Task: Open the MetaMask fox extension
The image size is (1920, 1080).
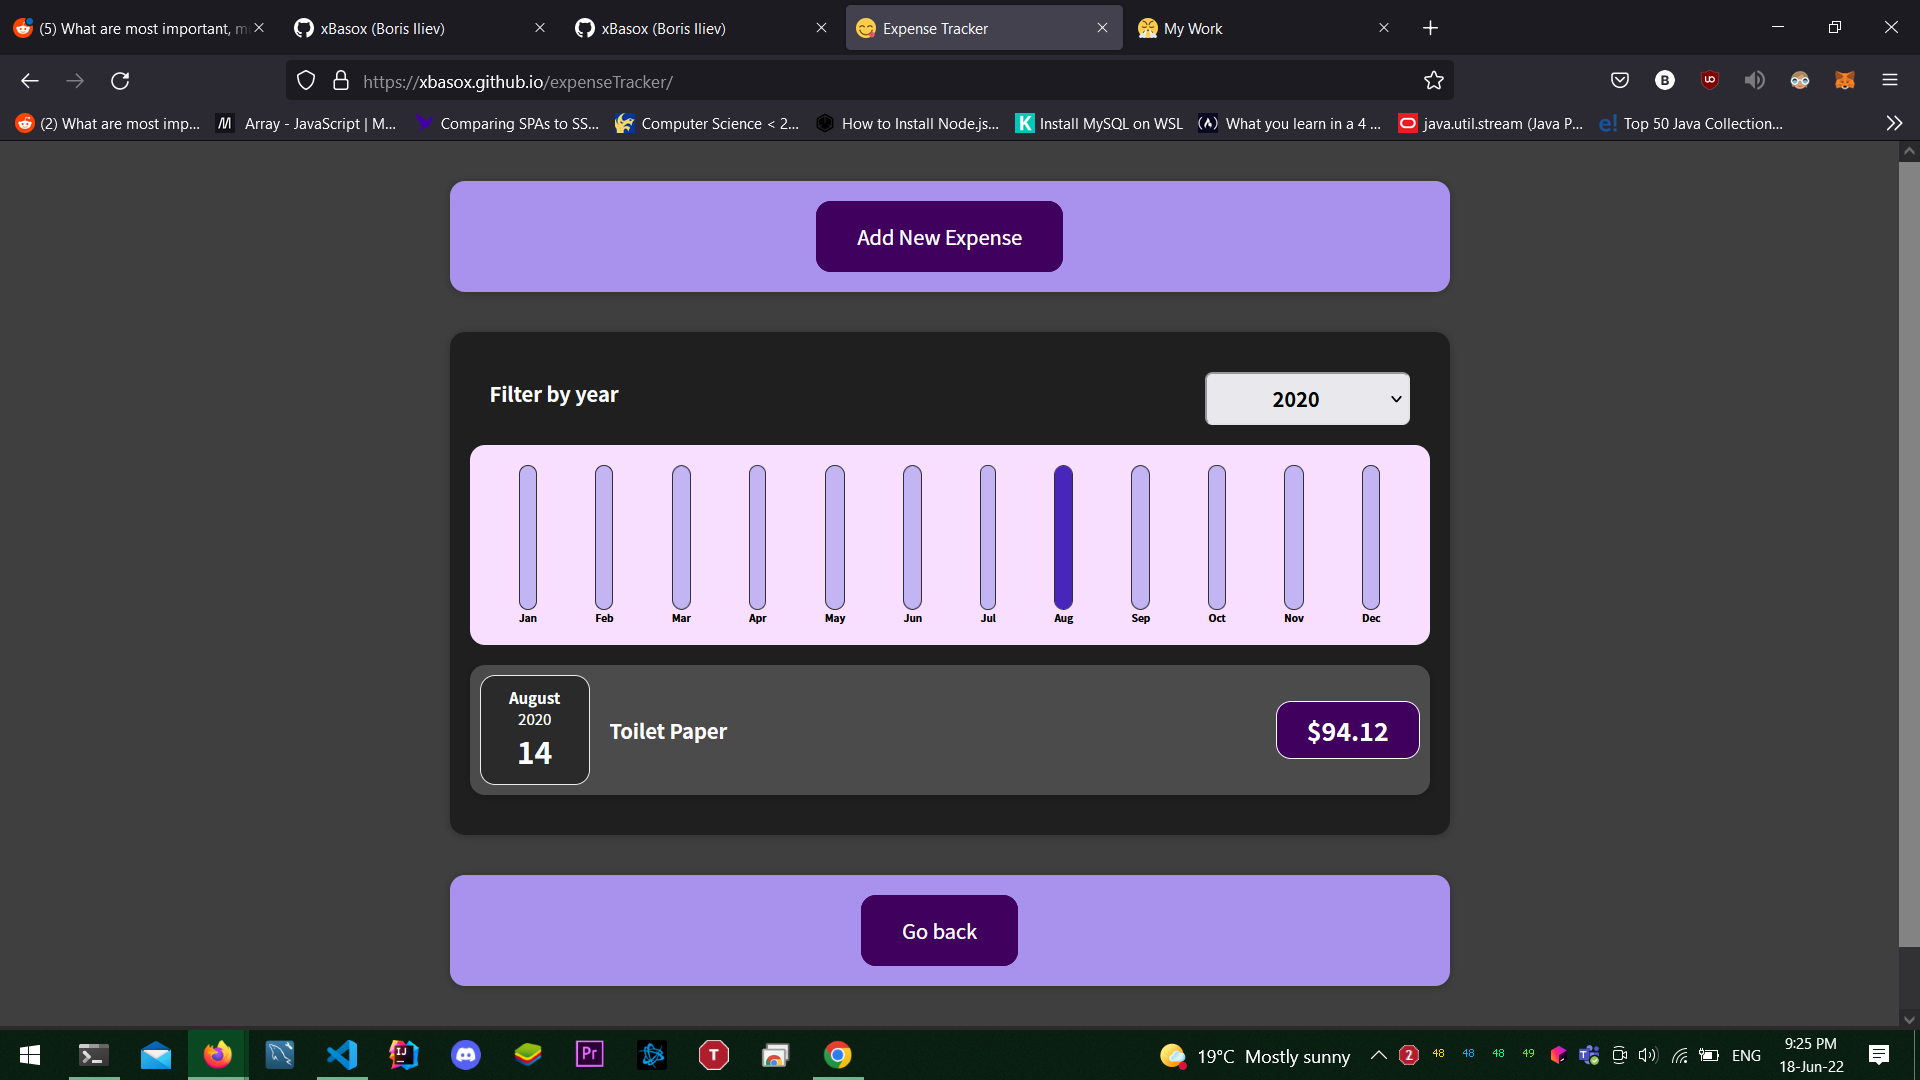Action: pyautogui.click(x=1845, y=80)
